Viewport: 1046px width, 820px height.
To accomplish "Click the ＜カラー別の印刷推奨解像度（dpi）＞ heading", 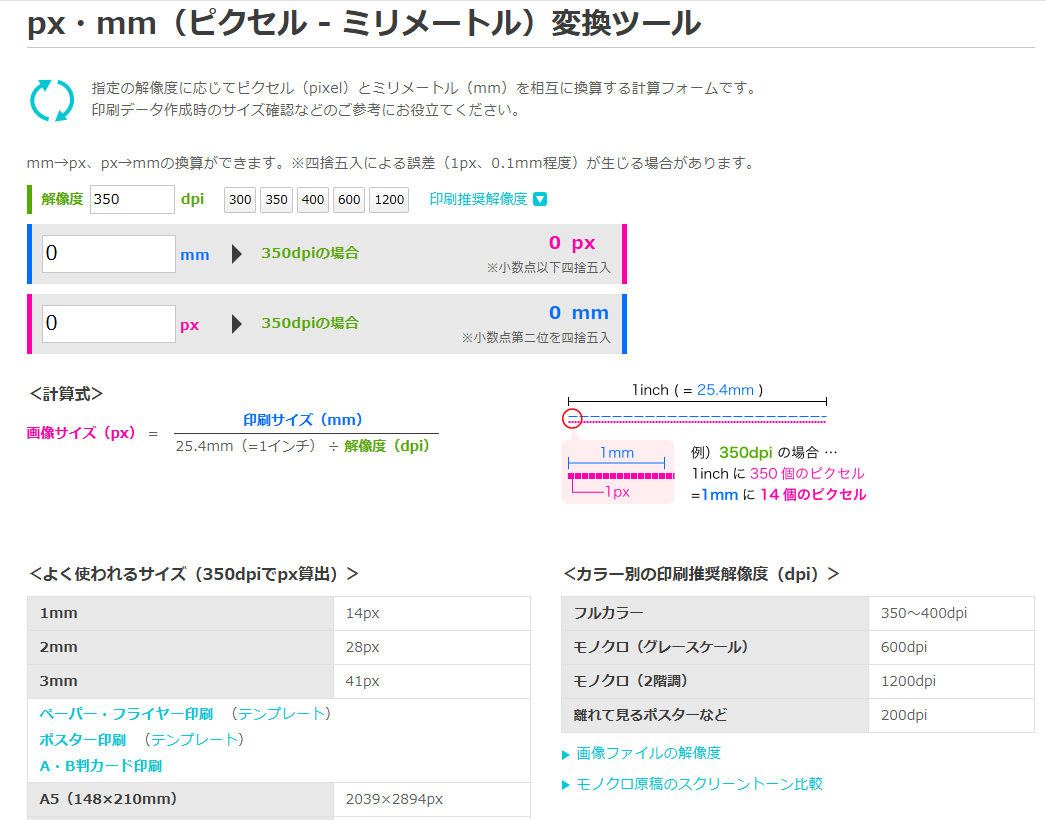I will coord(701,574).
